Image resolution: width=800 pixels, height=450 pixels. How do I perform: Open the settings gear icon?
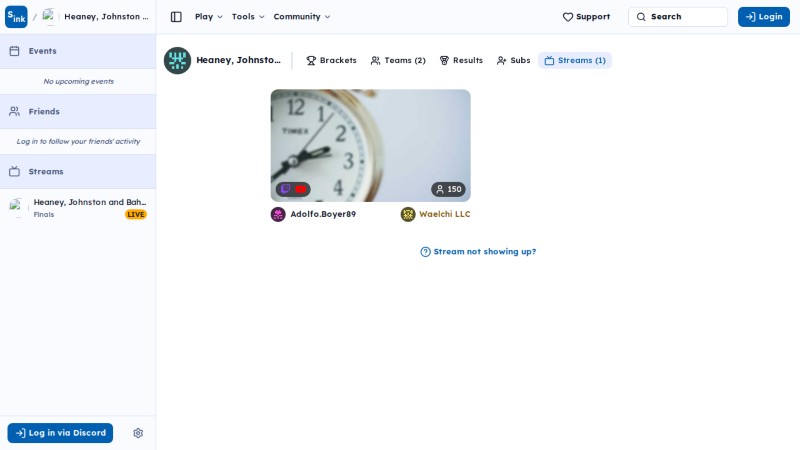(x=138, y=433)
